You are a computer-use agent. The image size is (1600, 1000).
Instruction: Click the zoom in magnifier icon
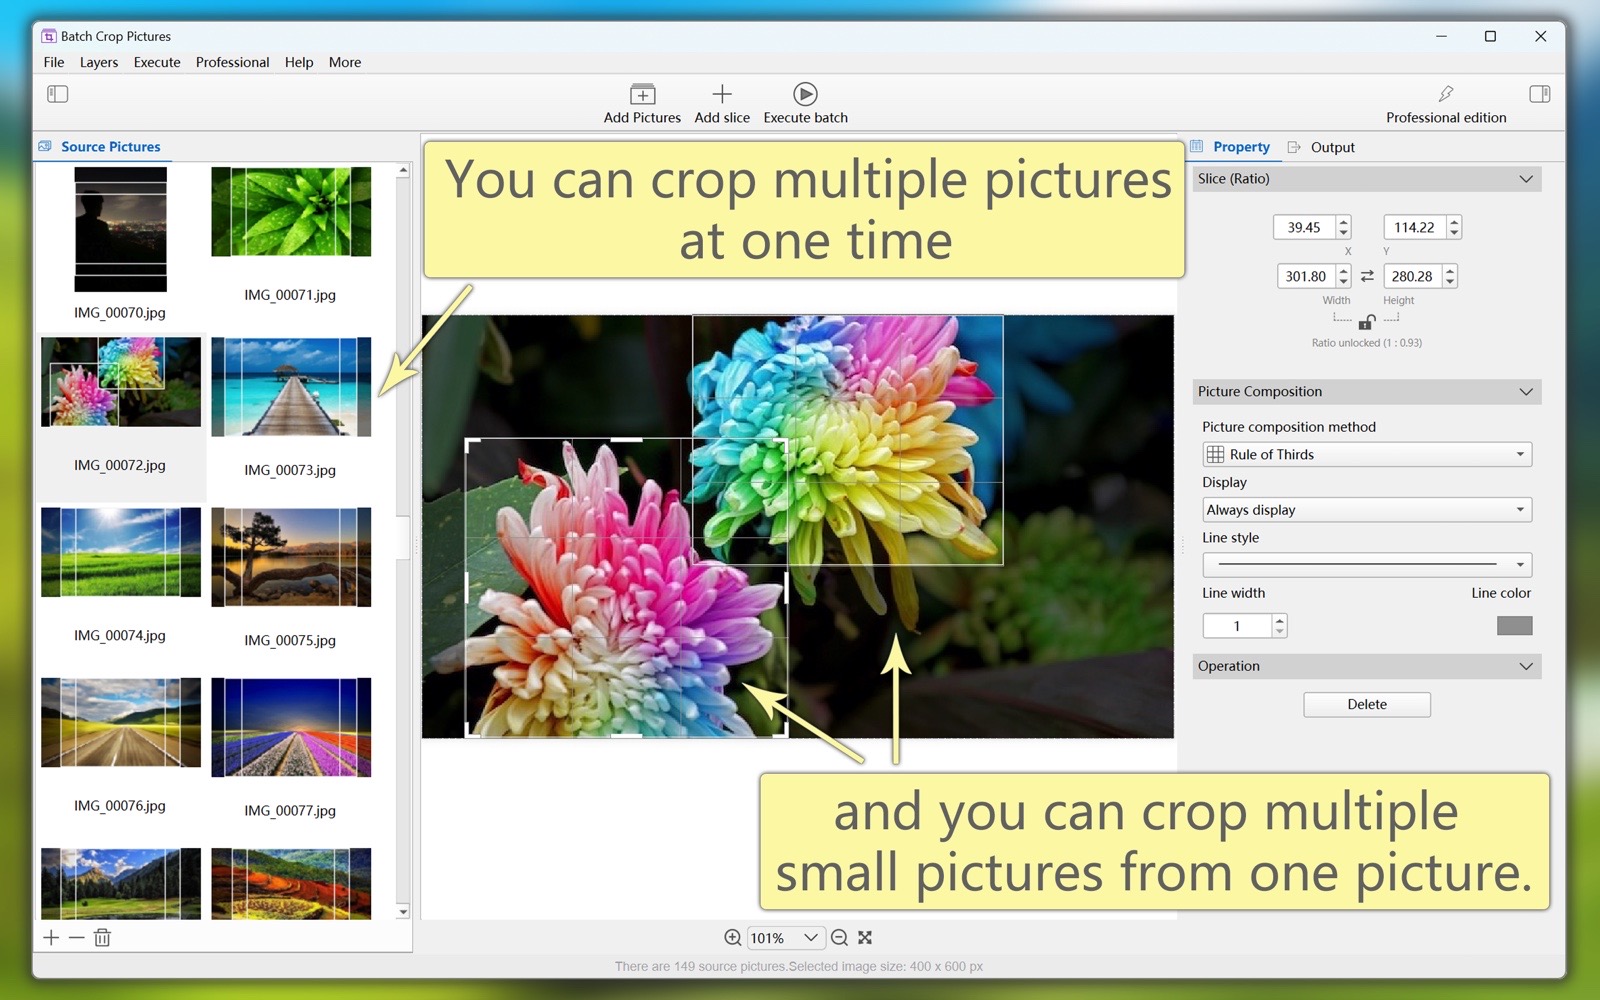coord(733,937)
